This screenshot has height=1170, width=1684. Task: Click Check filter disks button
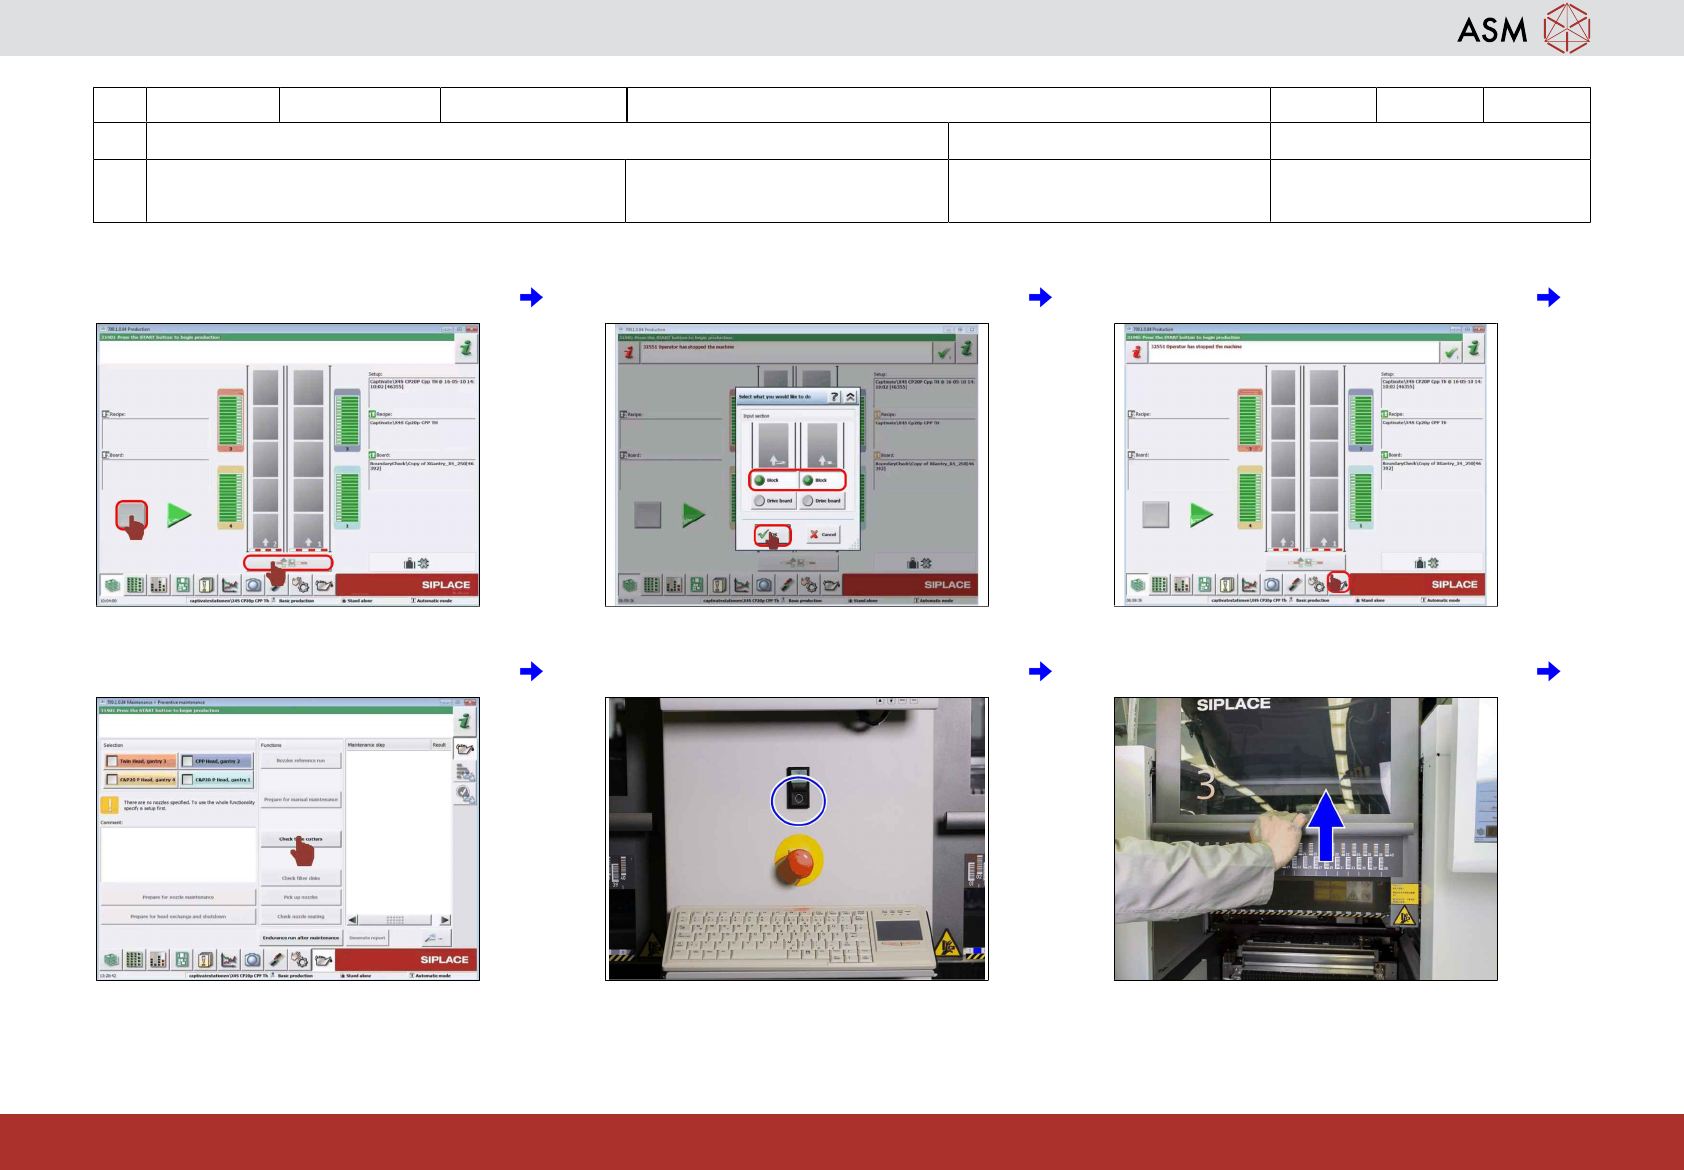[301, 878]
